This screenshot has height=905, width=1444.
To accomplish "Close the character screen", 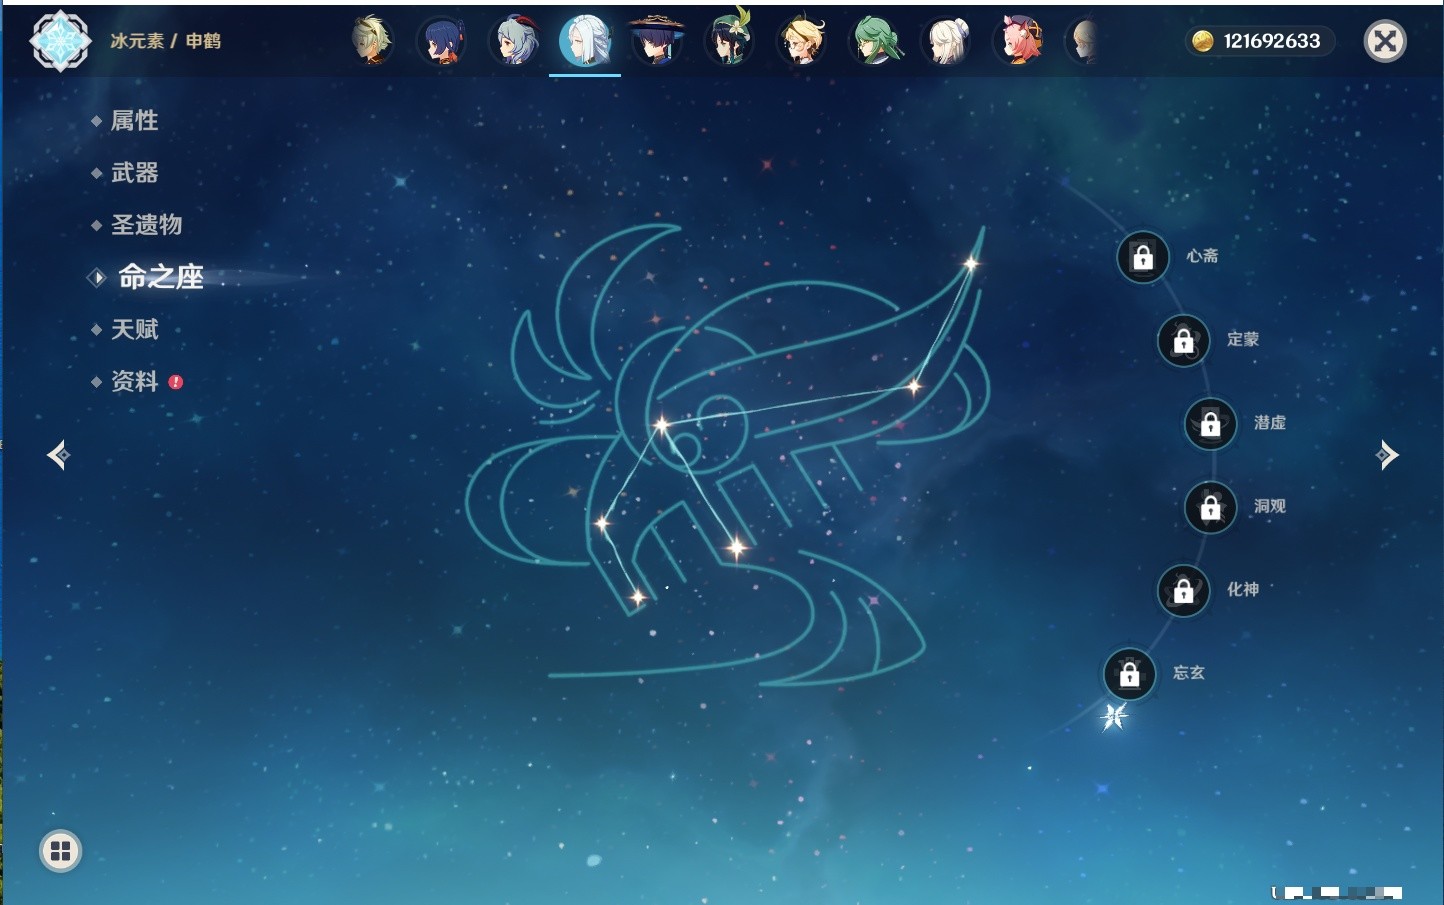I will click(1385, 41).
